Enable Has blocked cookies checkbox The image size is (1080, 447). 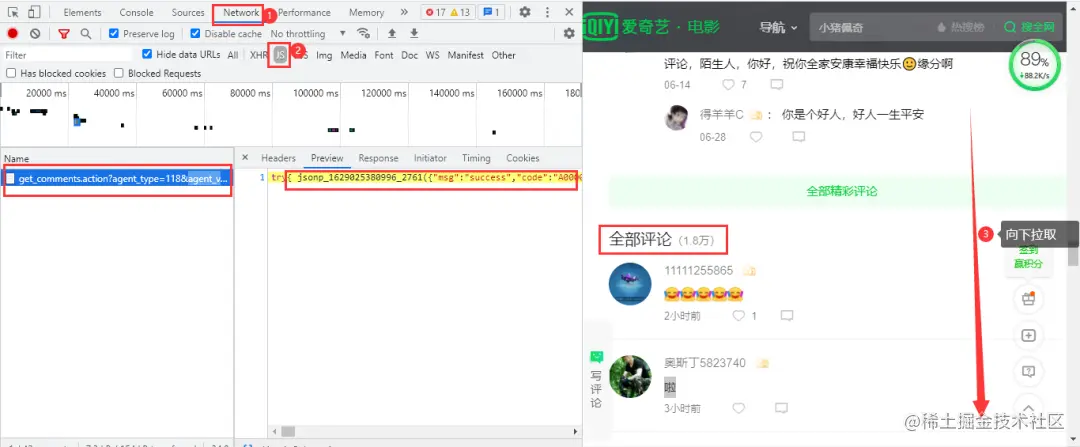(10, 73)
